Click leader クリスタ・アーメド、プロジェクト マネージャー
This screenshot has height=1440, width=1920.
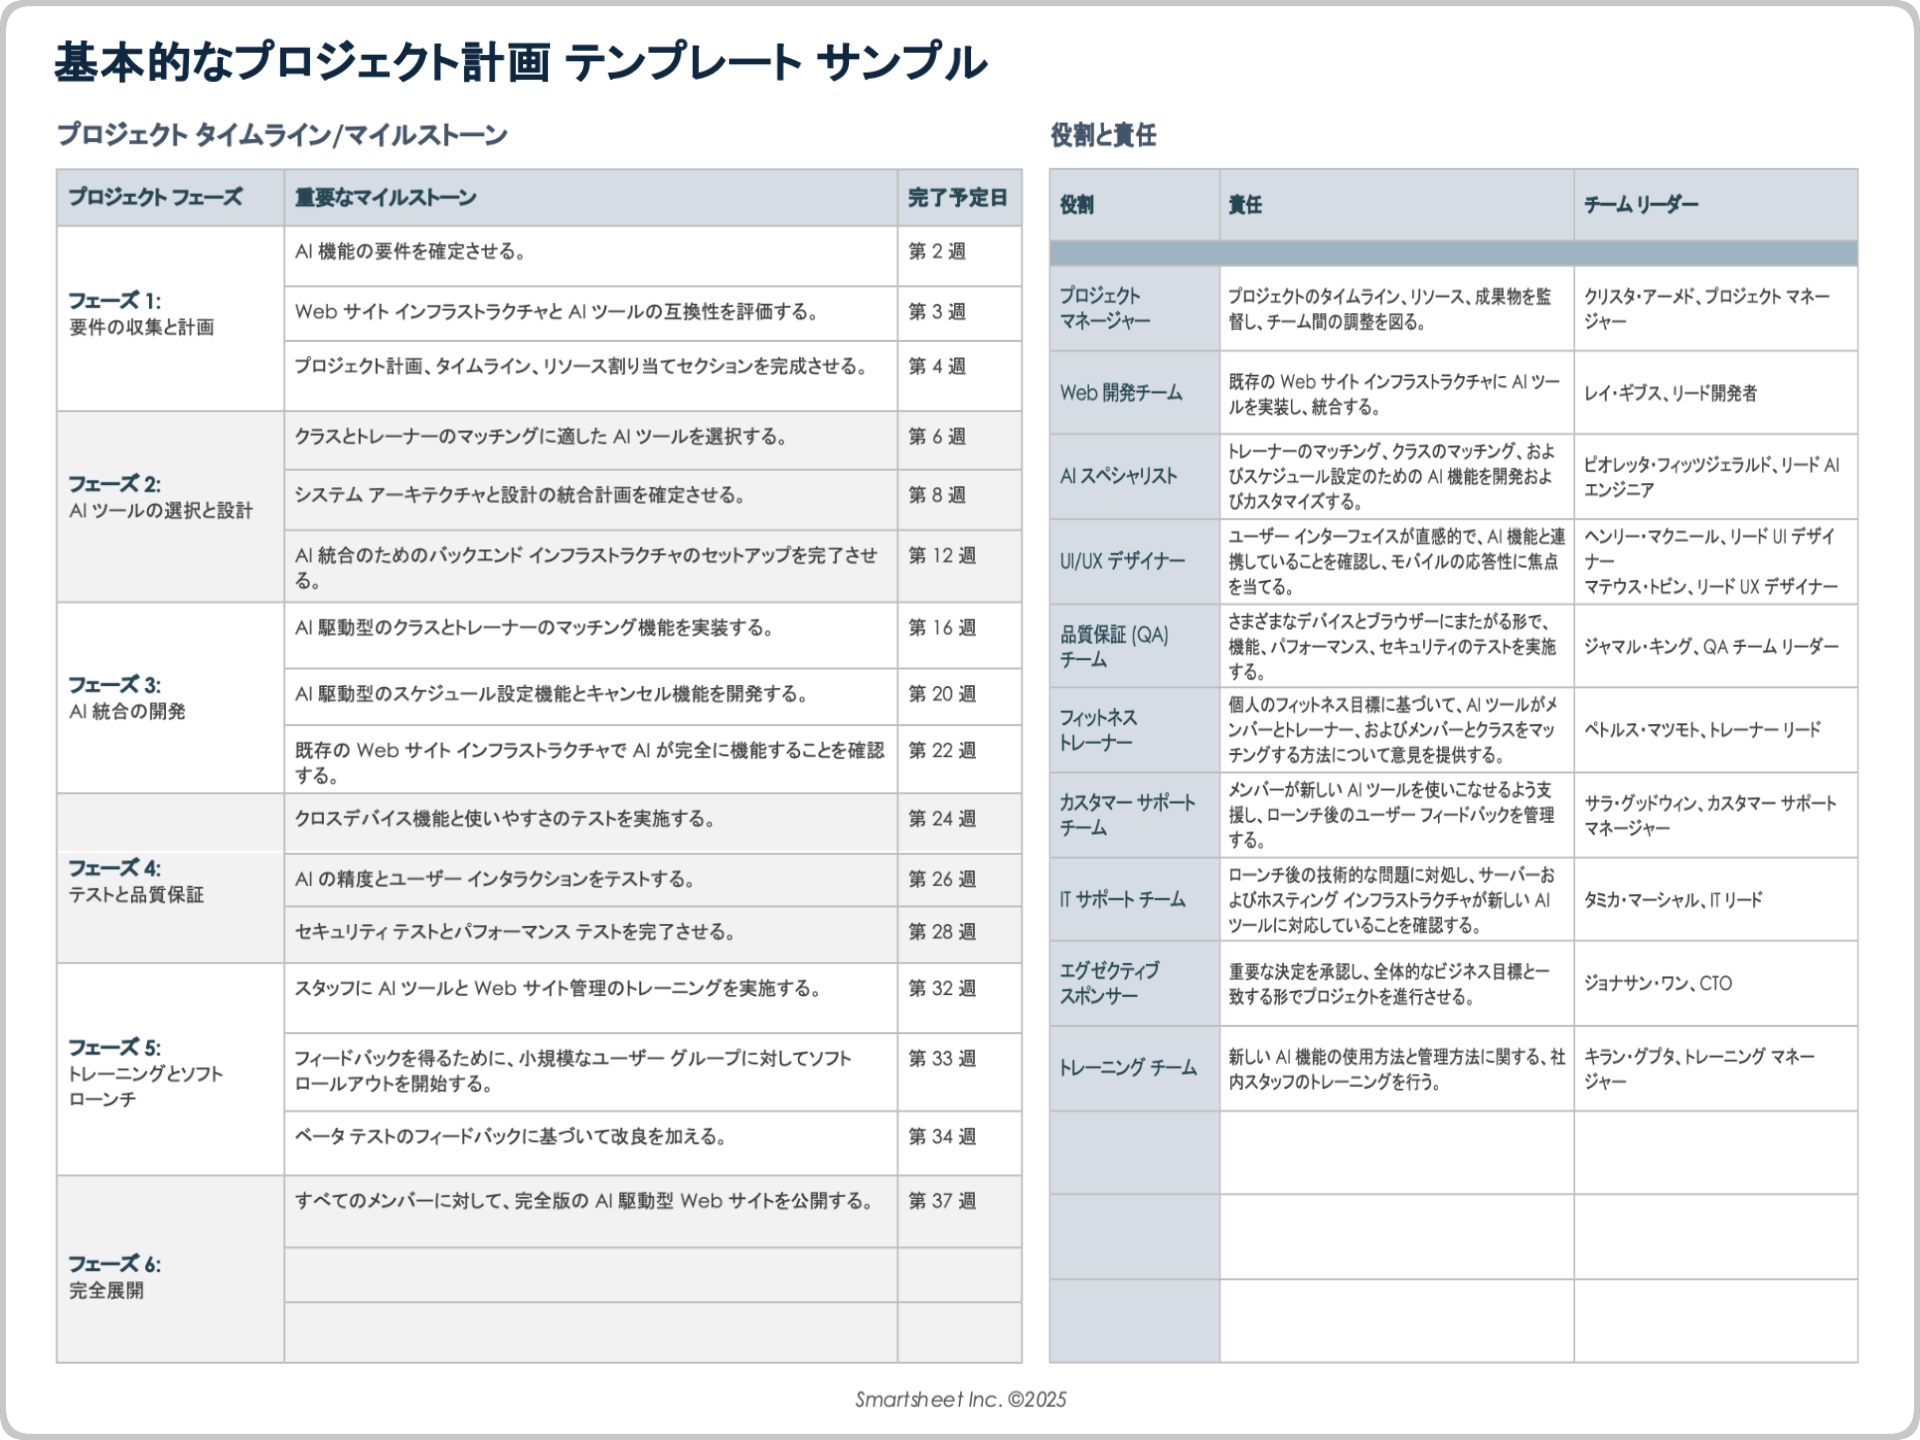click(1716, 308)
